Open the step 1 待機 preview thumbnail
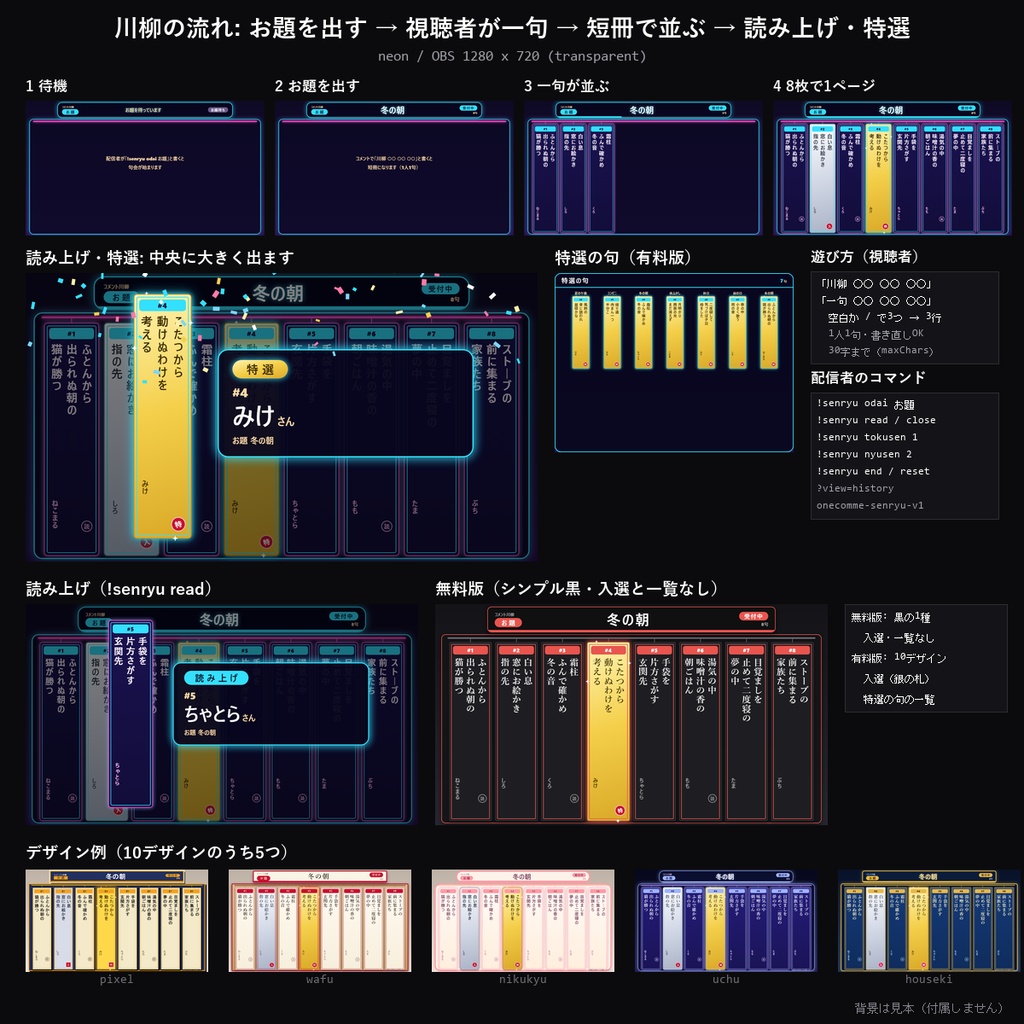The width and height of the screenshot is (1024, 1024). (144, 168)
